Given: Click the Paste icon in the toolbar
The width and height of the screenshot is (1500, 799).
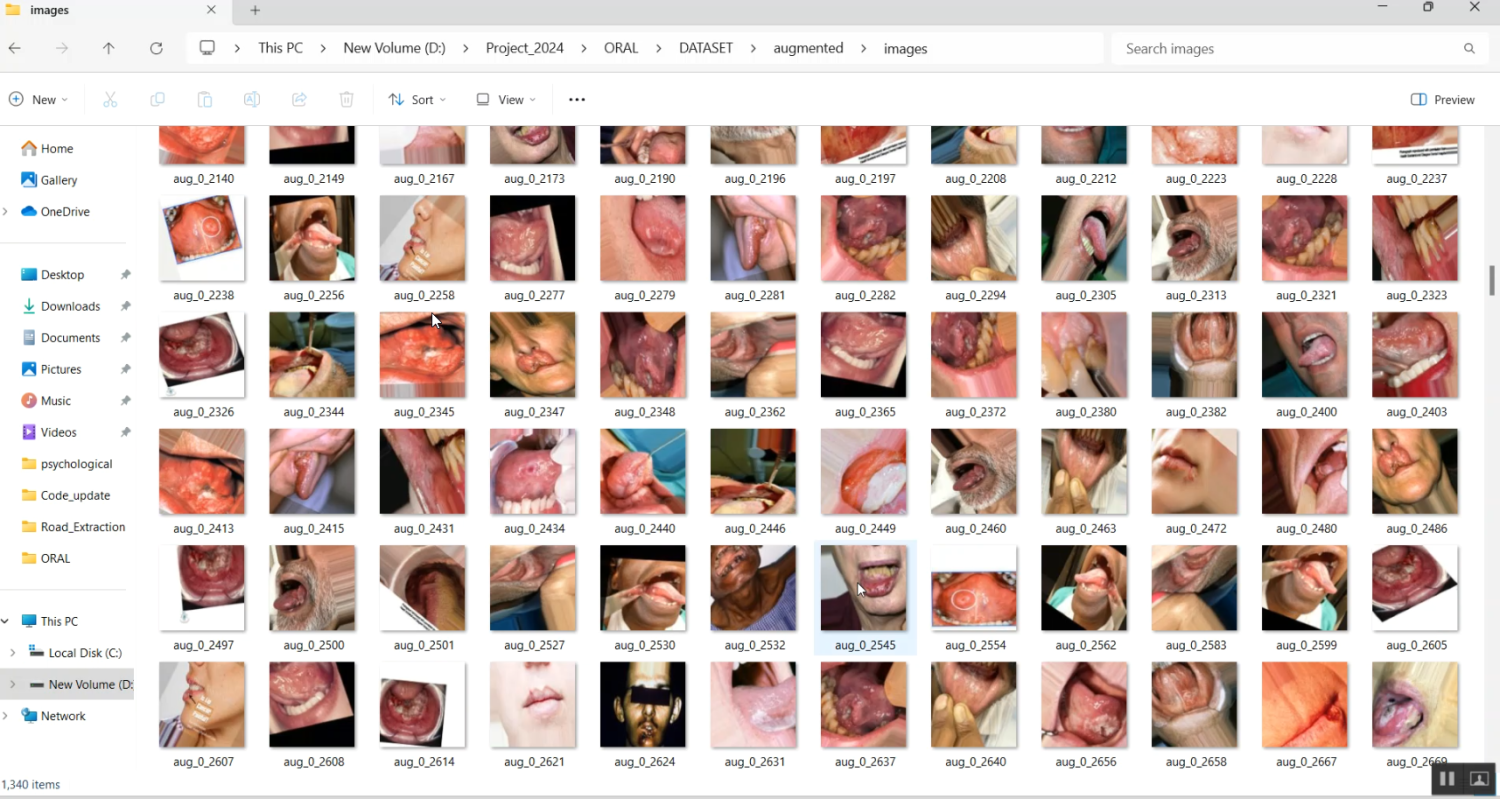Looking at the screenshot, I should tap(204, 99).
